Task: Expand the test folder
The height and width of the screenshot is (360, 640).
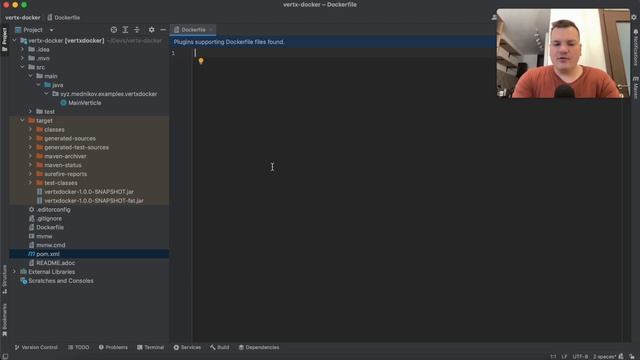Action: click(x=31, y=111)
